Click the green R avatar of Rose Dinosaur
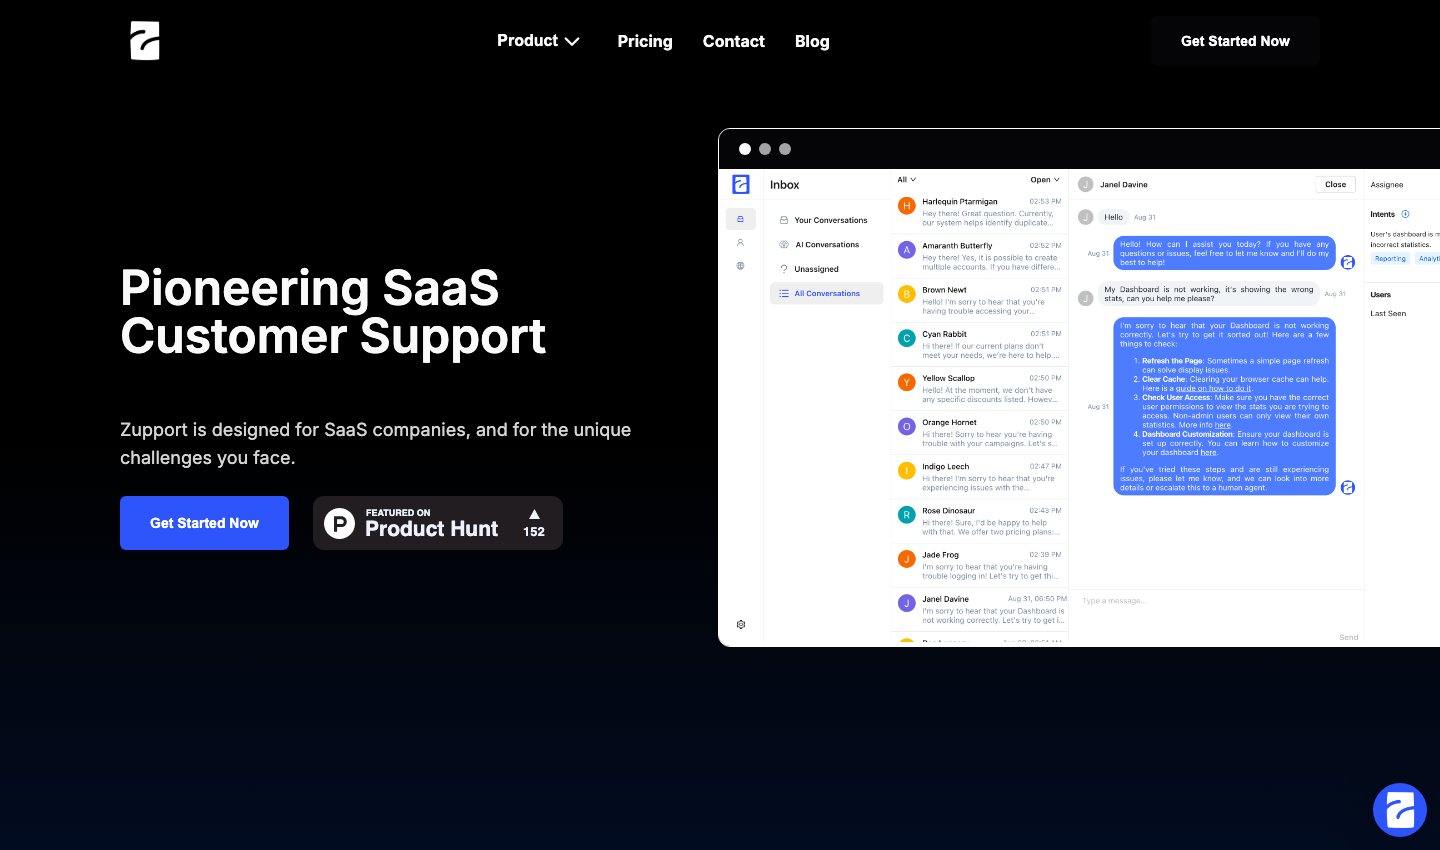1440x850 pixels. point(907,515)
